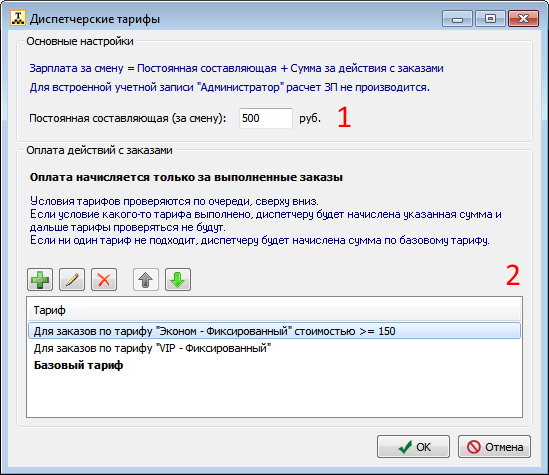549x475 pixels.
Task: Minimize the Диспетчерские тарифы window
Action: click(457, 19)
